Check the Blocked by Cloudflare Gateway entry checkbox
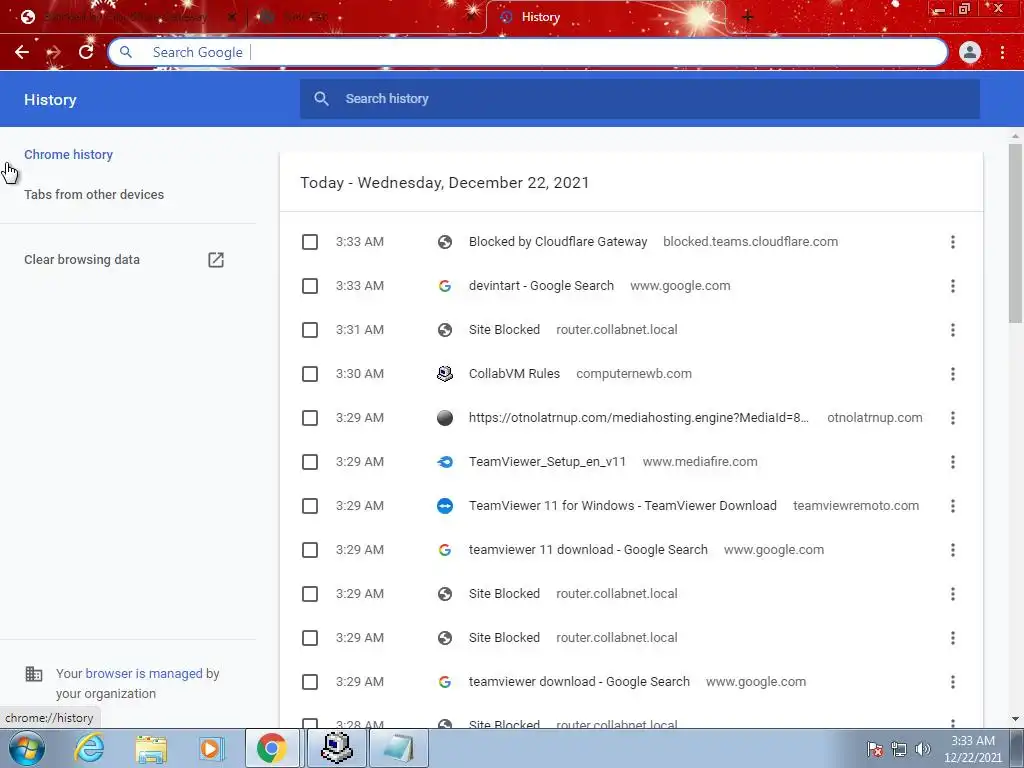The width and height of the screenshot is (1024, 768). pos(310,242)
